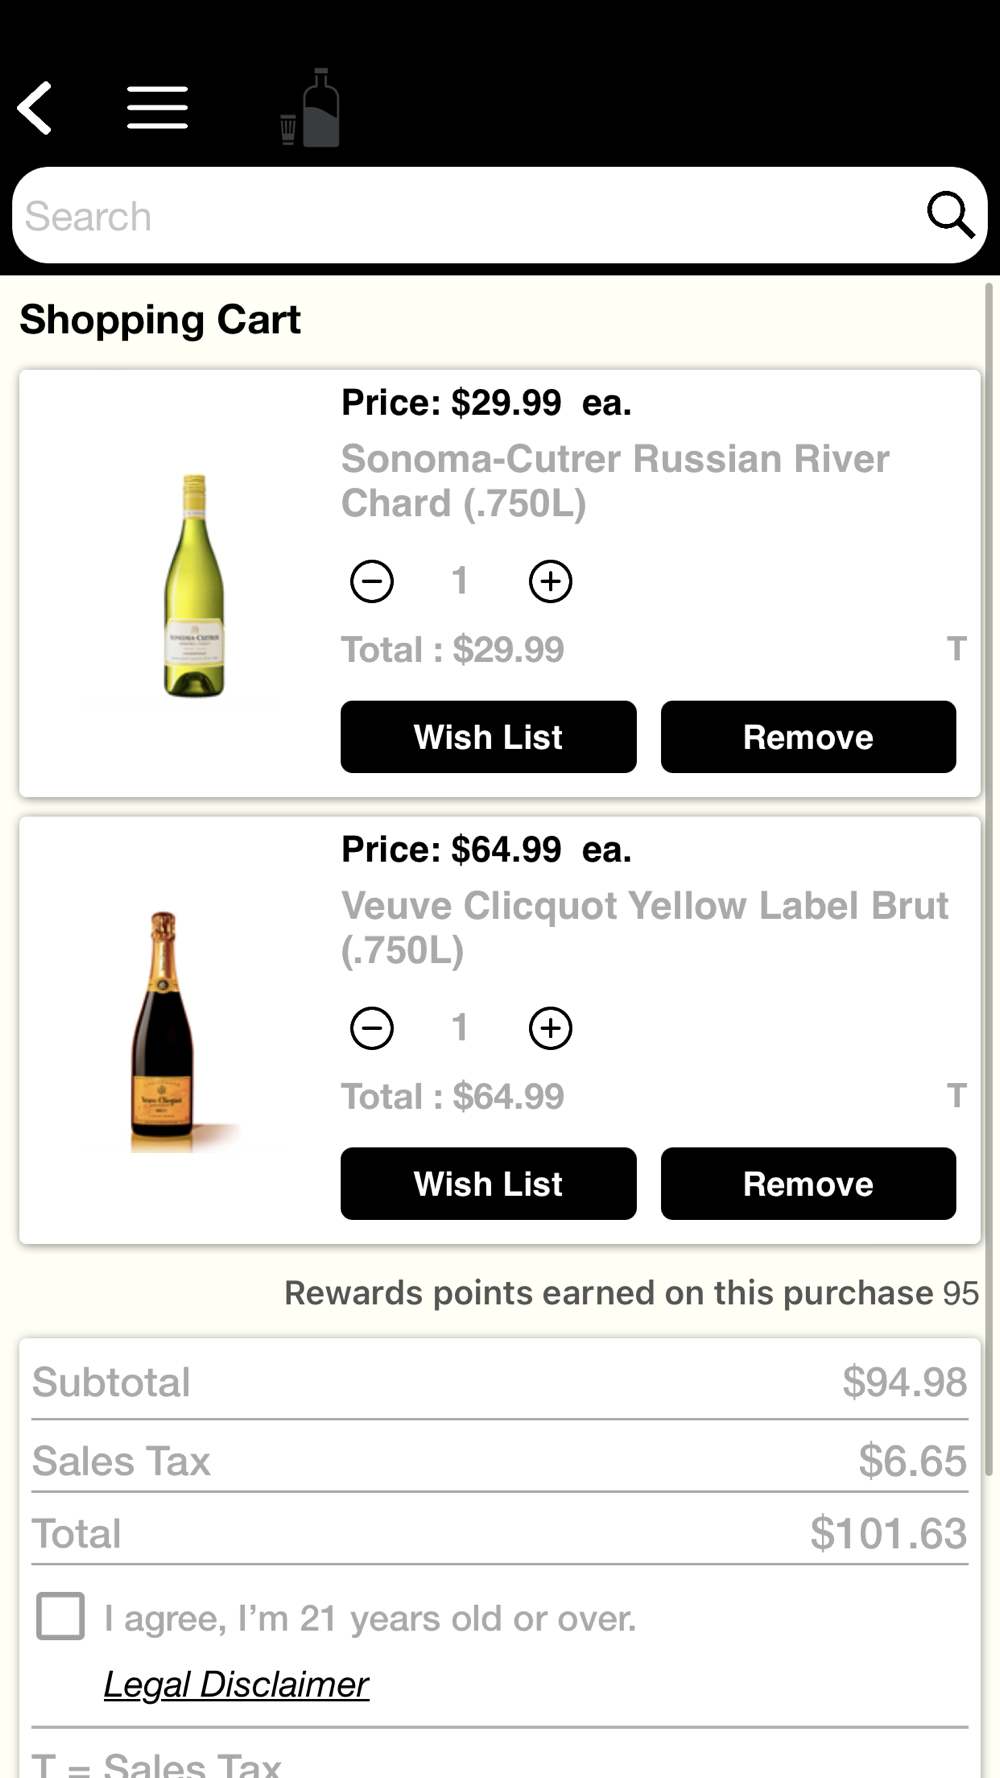Increase Veuve Clicquot quantity
1000x1778 pixels.
tap(550, 1028)
